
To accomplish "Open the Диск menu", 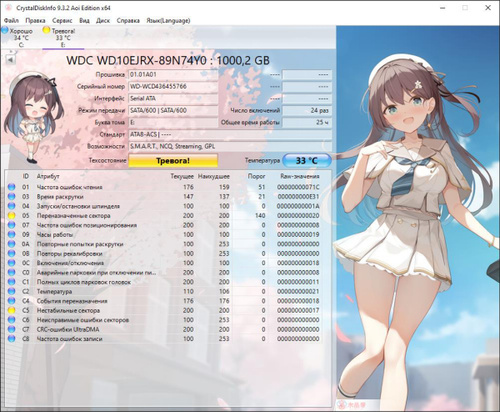I will (103, 20).
